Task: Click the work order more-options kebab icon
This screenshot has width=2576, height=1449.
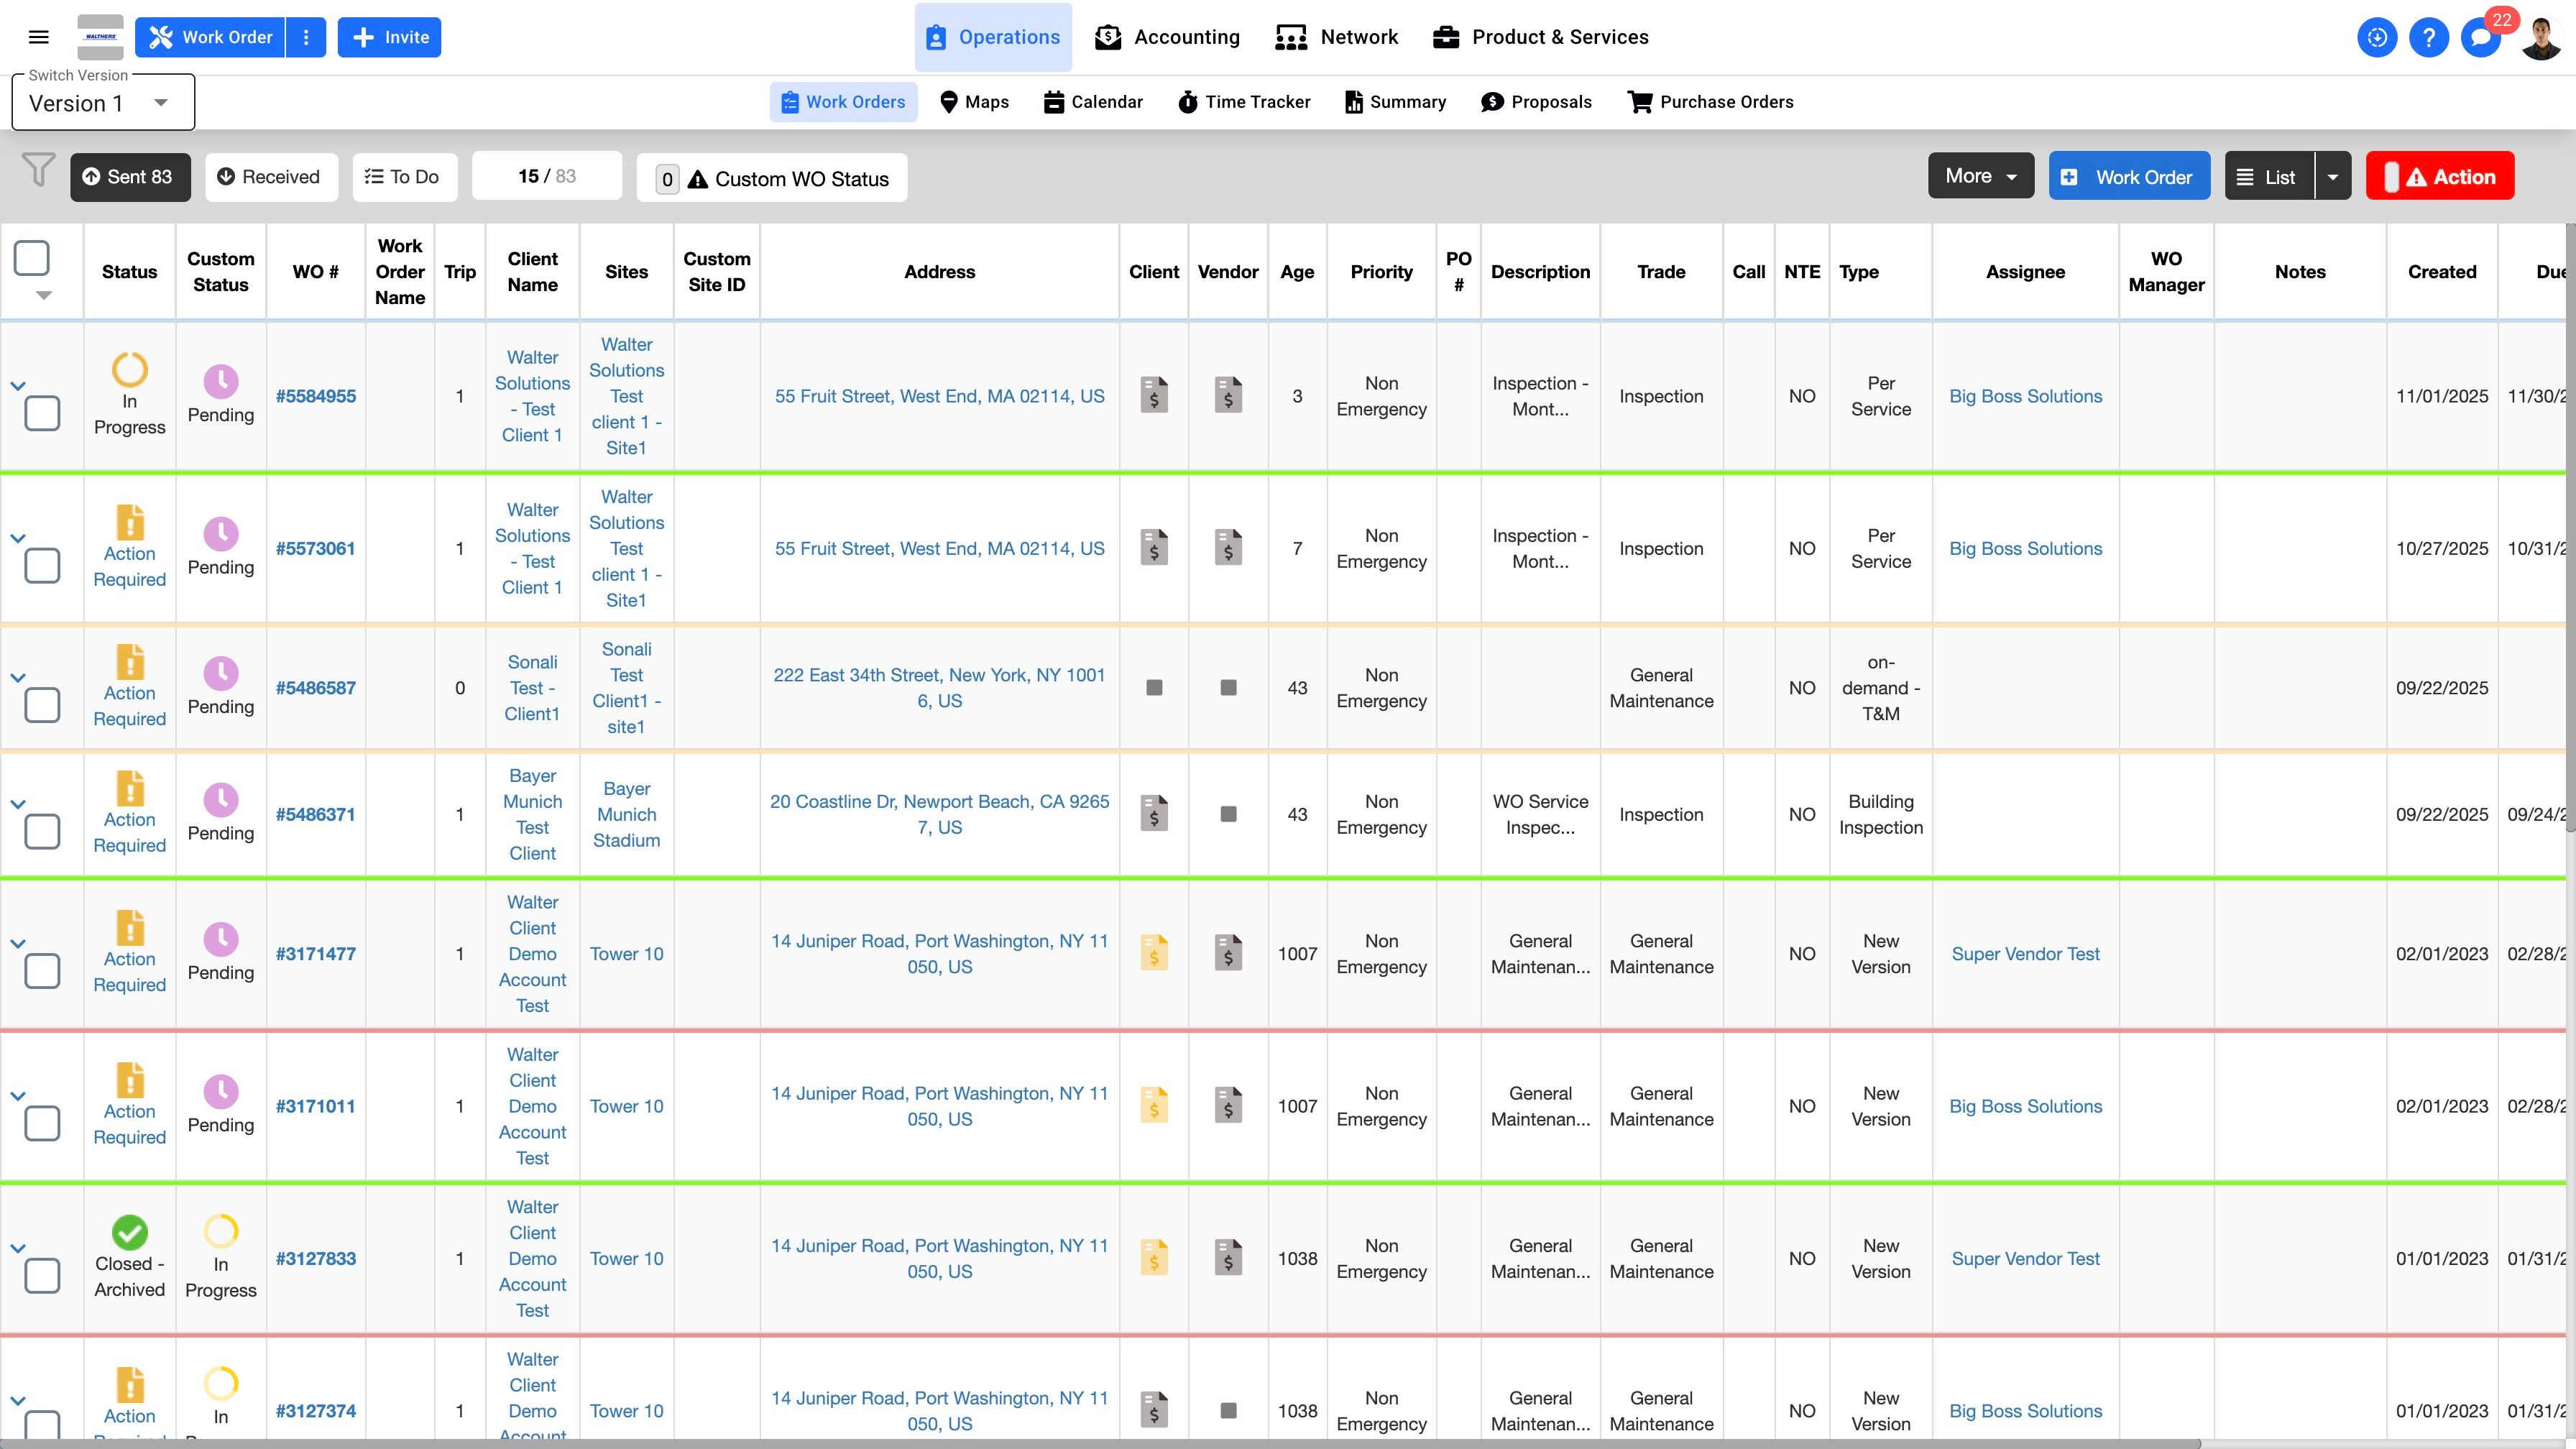Action: pyautogui.click(x=306, y=37)
